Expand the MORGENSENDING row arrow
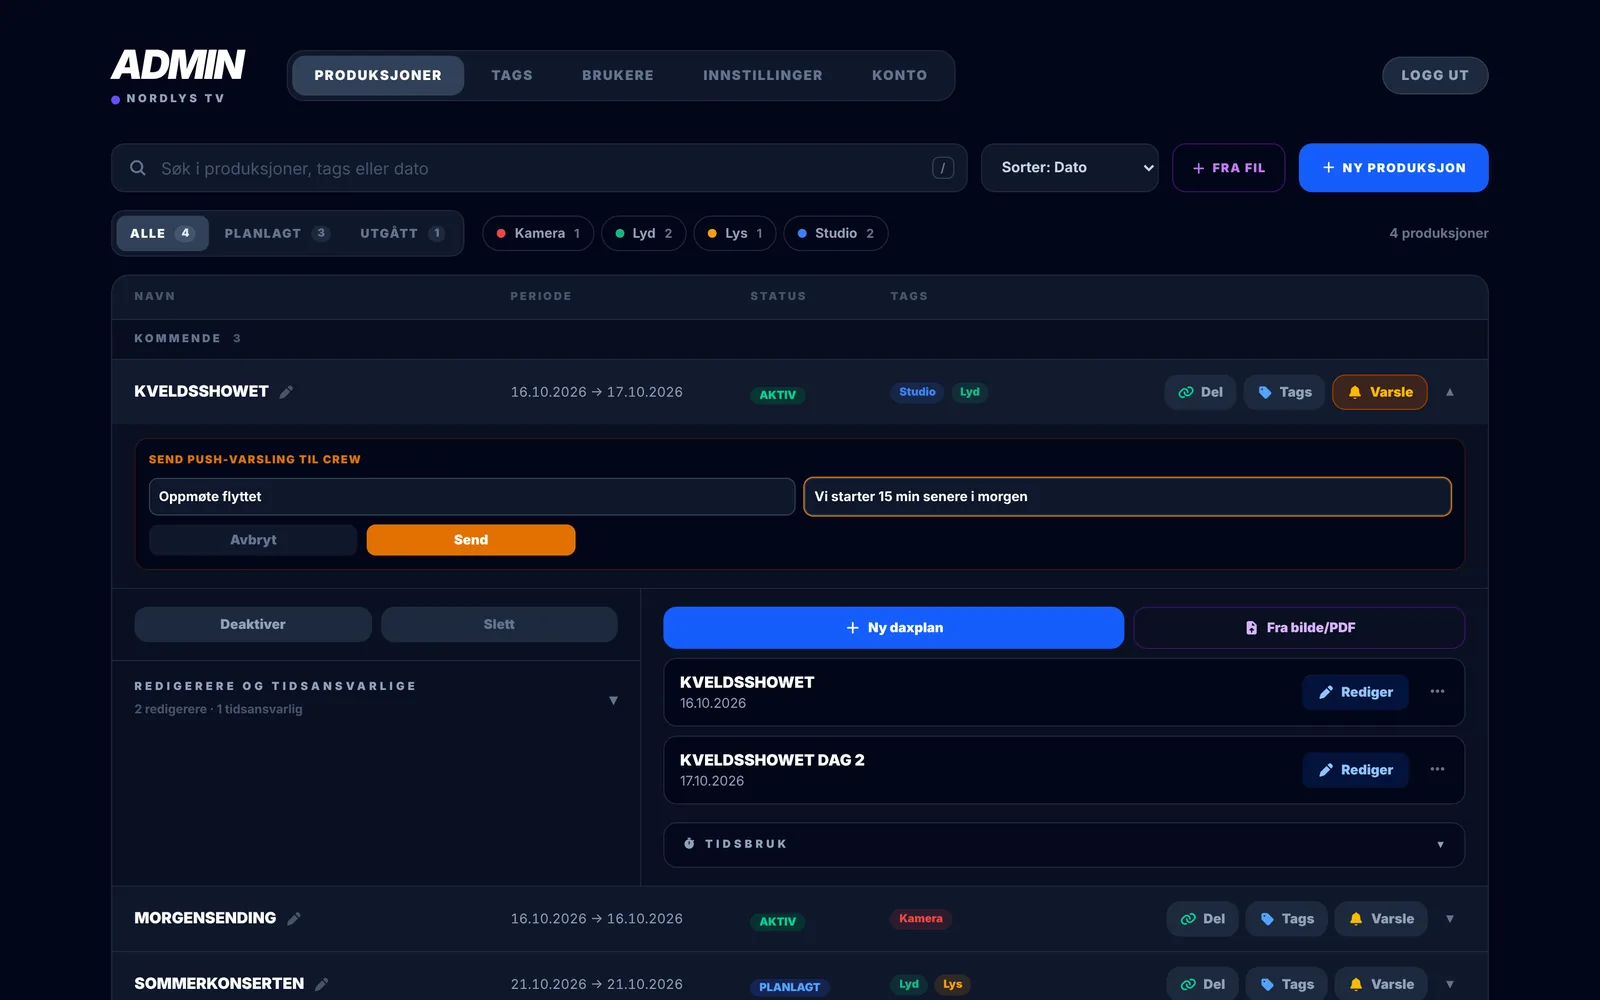This screenshot has width=1600, height=1000. pyautogui.click(x=1450, y=919)
